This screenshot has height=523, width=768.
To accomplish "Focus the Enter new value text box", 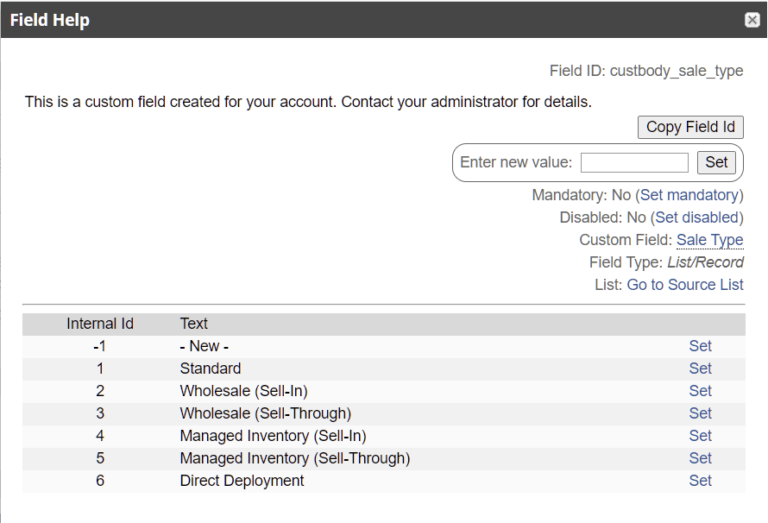I will coord(634,162).
